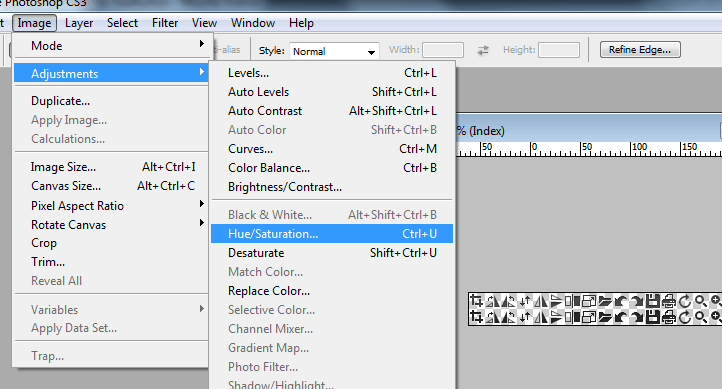Viewport: 722px width, 389px height.
Task: Open the Help menu
Action: coord(301,23)
